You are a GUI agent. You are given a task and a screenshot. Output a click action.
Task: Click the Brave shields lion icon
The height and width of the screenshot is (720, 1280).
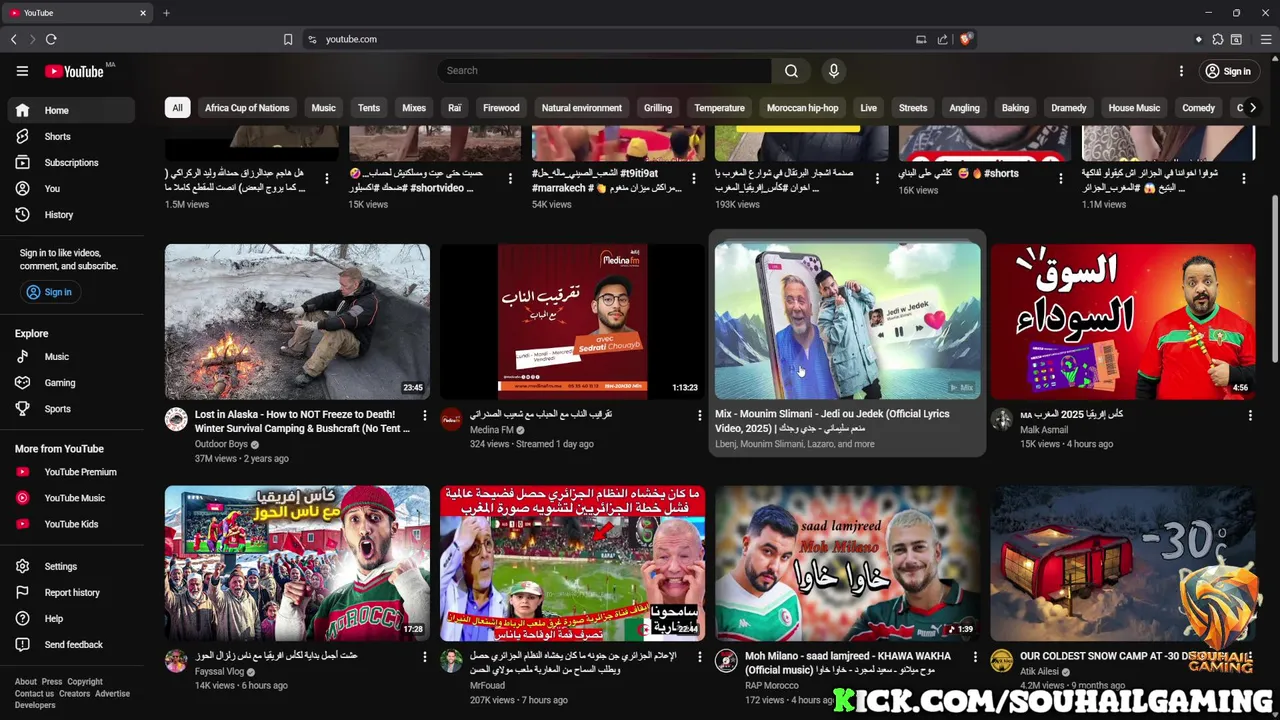click(965, 39)
